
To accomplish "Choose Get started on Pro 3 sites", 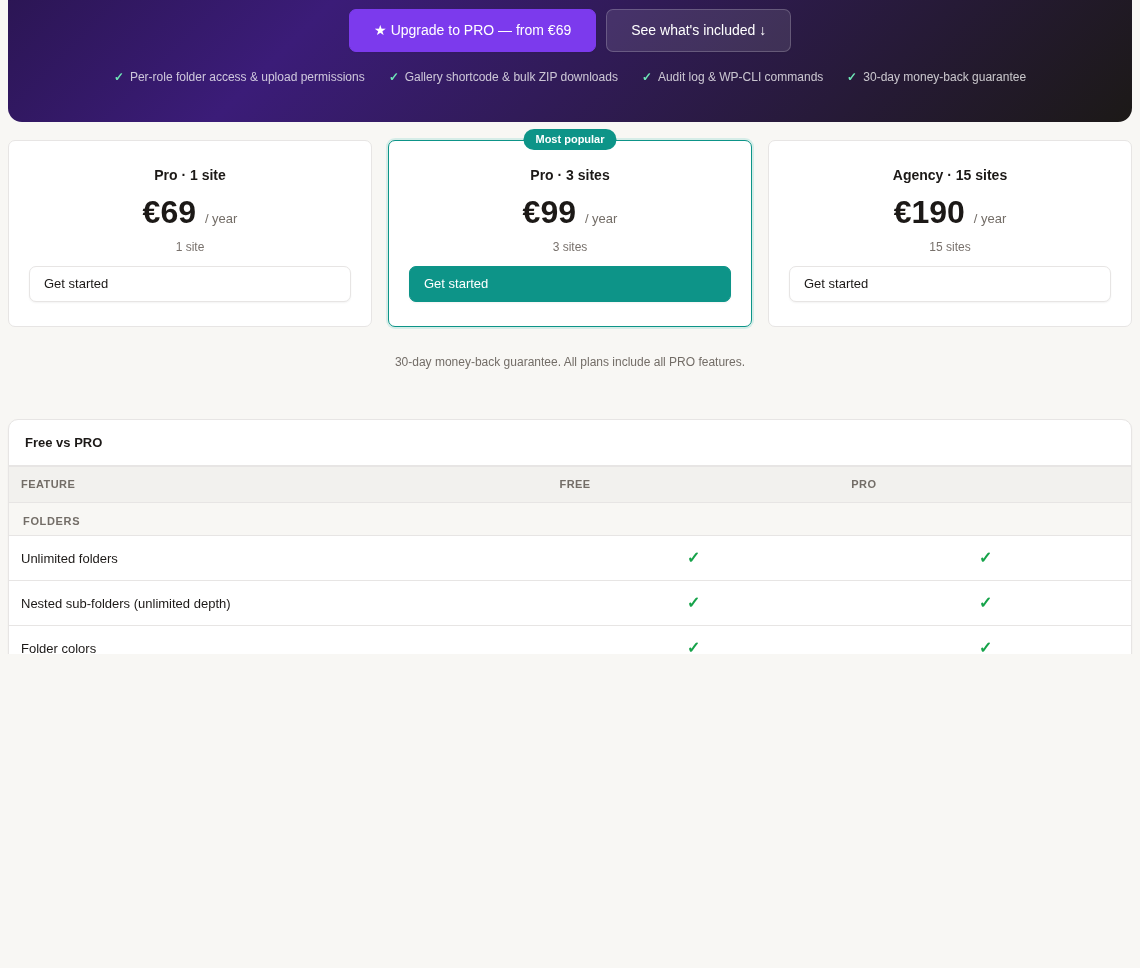I will (569, 284).
